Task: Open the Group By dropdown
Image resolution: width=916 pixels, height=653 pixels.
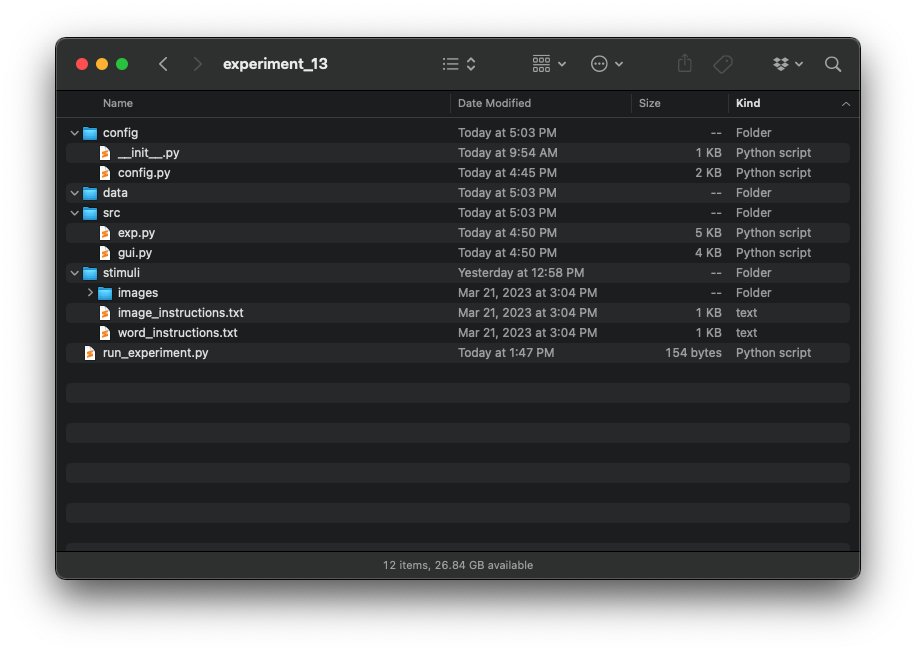Action: click(x=549, y=64)
